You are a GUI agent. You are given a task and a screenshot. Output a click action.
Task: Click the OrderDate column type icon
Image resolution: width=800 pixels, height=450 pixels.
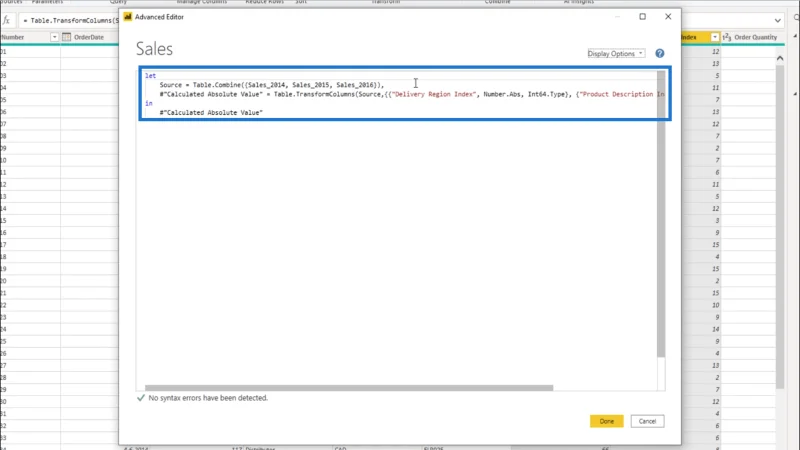66,37
